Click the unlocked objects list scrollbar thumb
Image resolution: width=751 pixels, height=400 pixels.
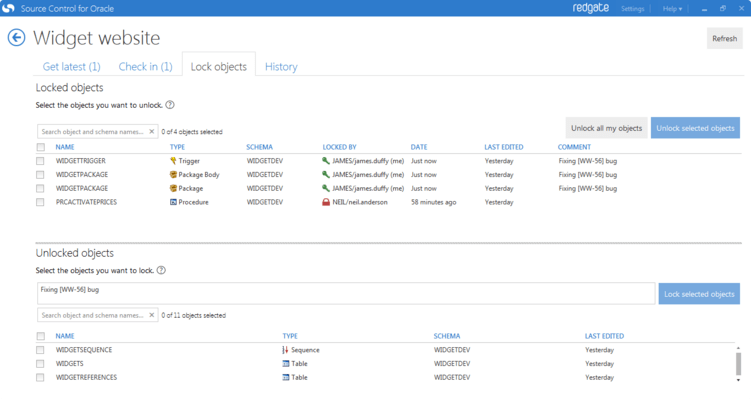(738, 364)
